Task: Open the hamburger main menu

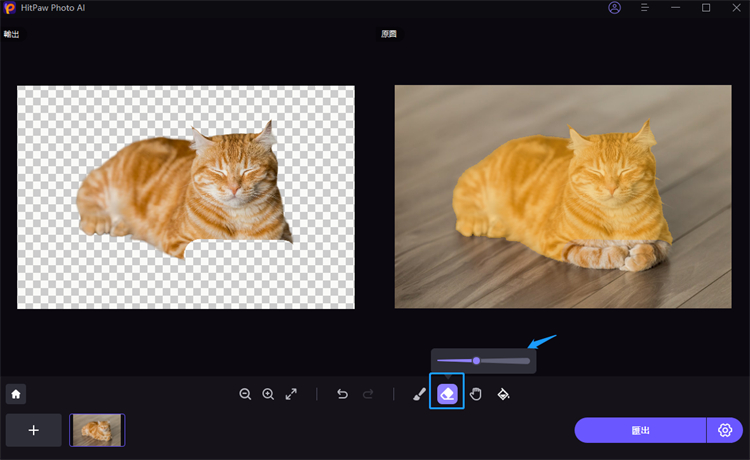Action: 645,8
